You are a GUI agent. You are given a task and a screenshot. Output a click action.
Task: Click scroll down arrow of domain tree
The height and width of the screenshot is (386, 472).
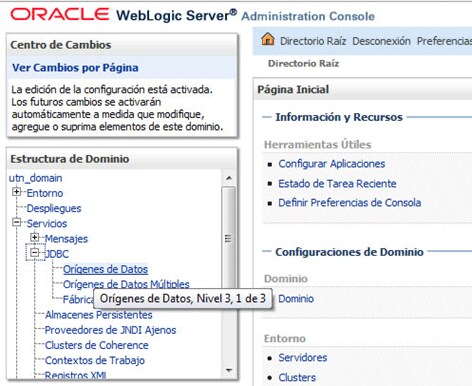pos(229,370)
